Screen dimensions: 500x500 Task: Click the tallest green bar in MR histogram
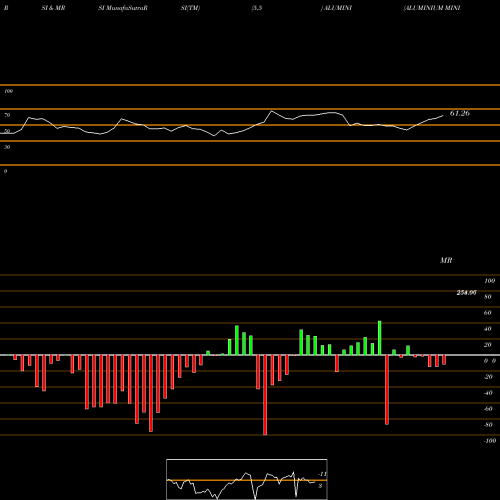point(379,338)
